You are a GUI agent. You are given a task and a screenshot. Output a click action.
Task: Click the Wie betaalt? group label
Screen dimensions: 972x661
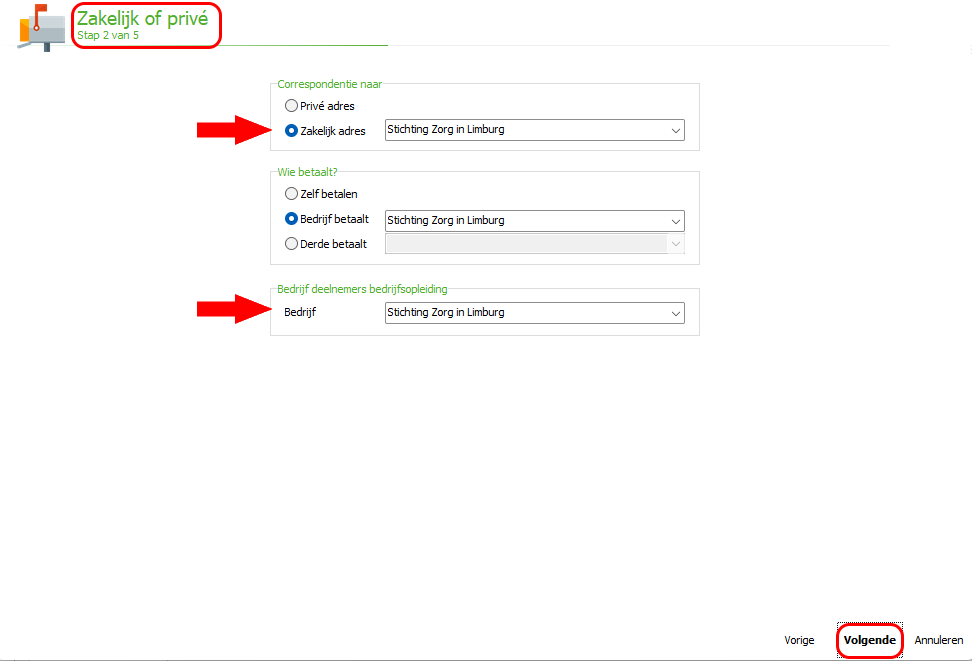[307, 172]
